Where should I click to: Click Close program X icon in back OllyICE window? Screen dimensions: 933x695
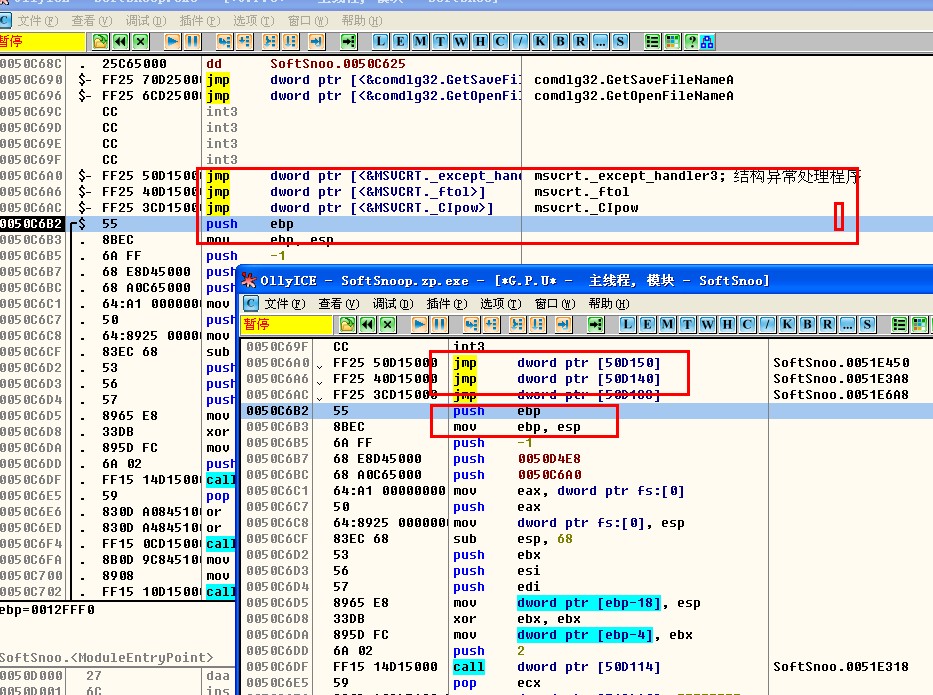click(x=140, y=42)
